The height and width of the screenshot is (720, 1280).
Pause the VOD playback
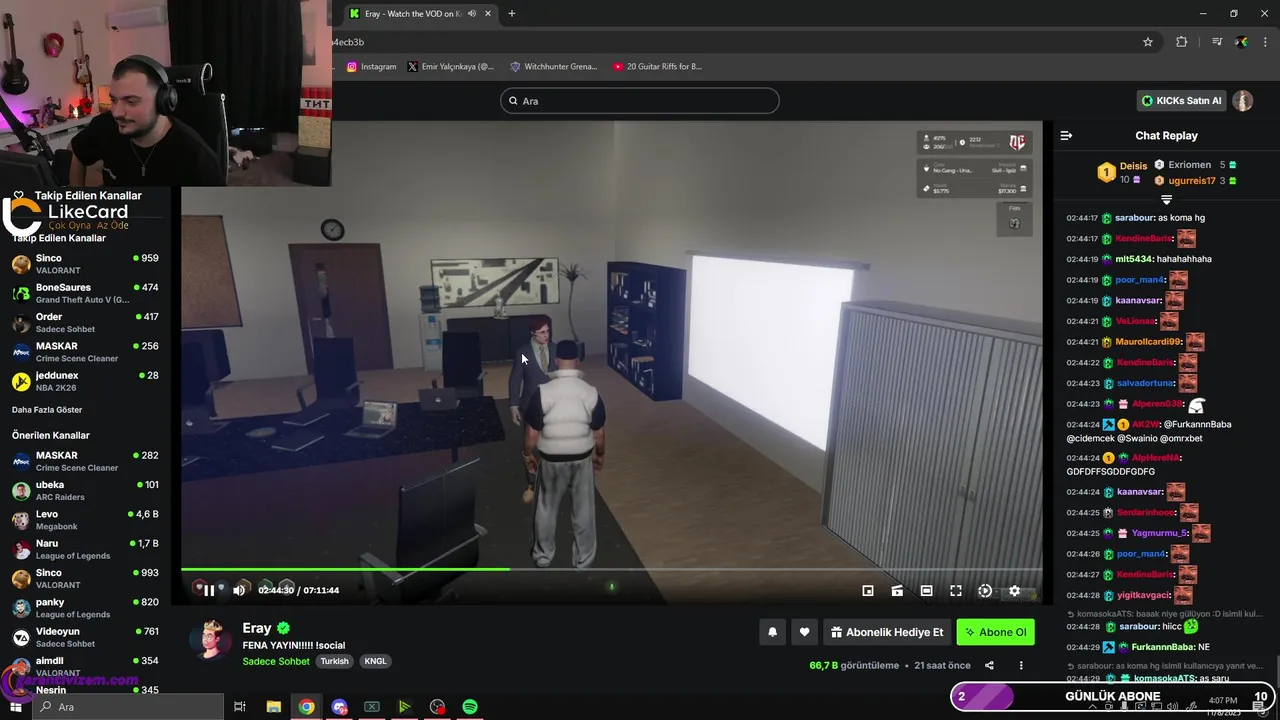(208, 590)
